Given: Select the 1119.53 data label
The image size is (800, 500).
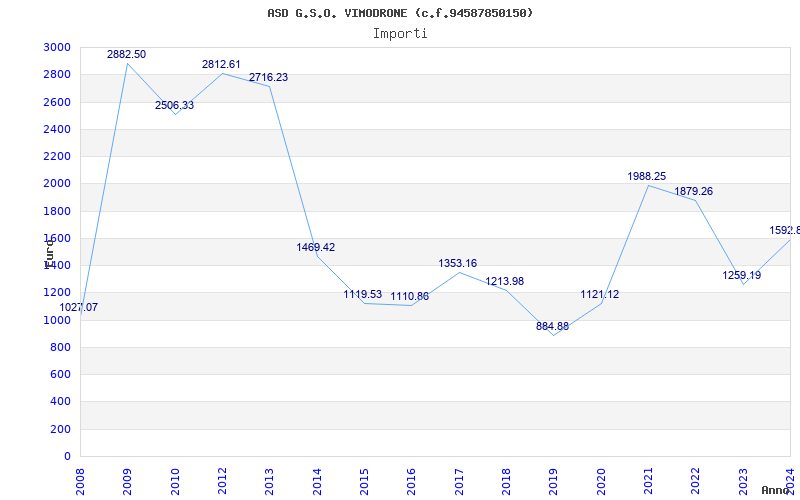Looking at the screenshot, I should pos(363,294).
